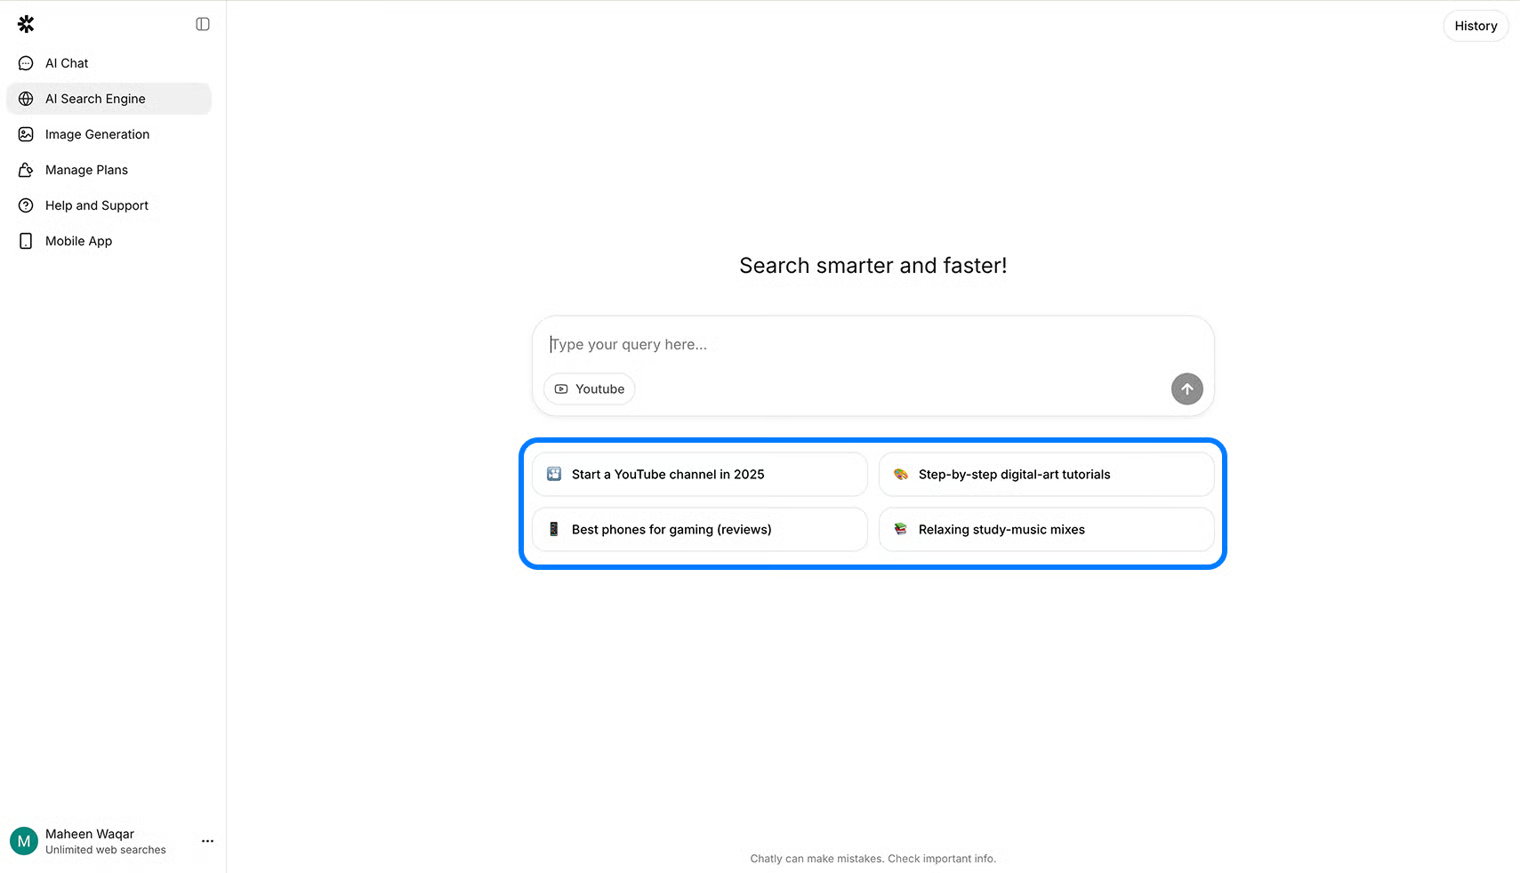Click the Chatly asterisk logo
This screenshot has height=873, width=1520.
(x=26, y=24)
